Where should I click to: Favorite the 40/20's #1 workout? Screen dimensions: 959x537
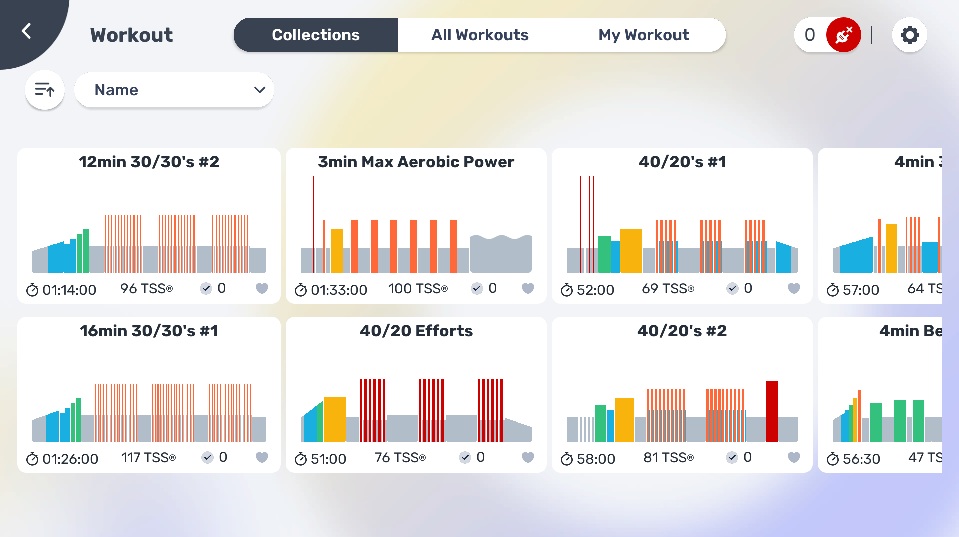794,288
